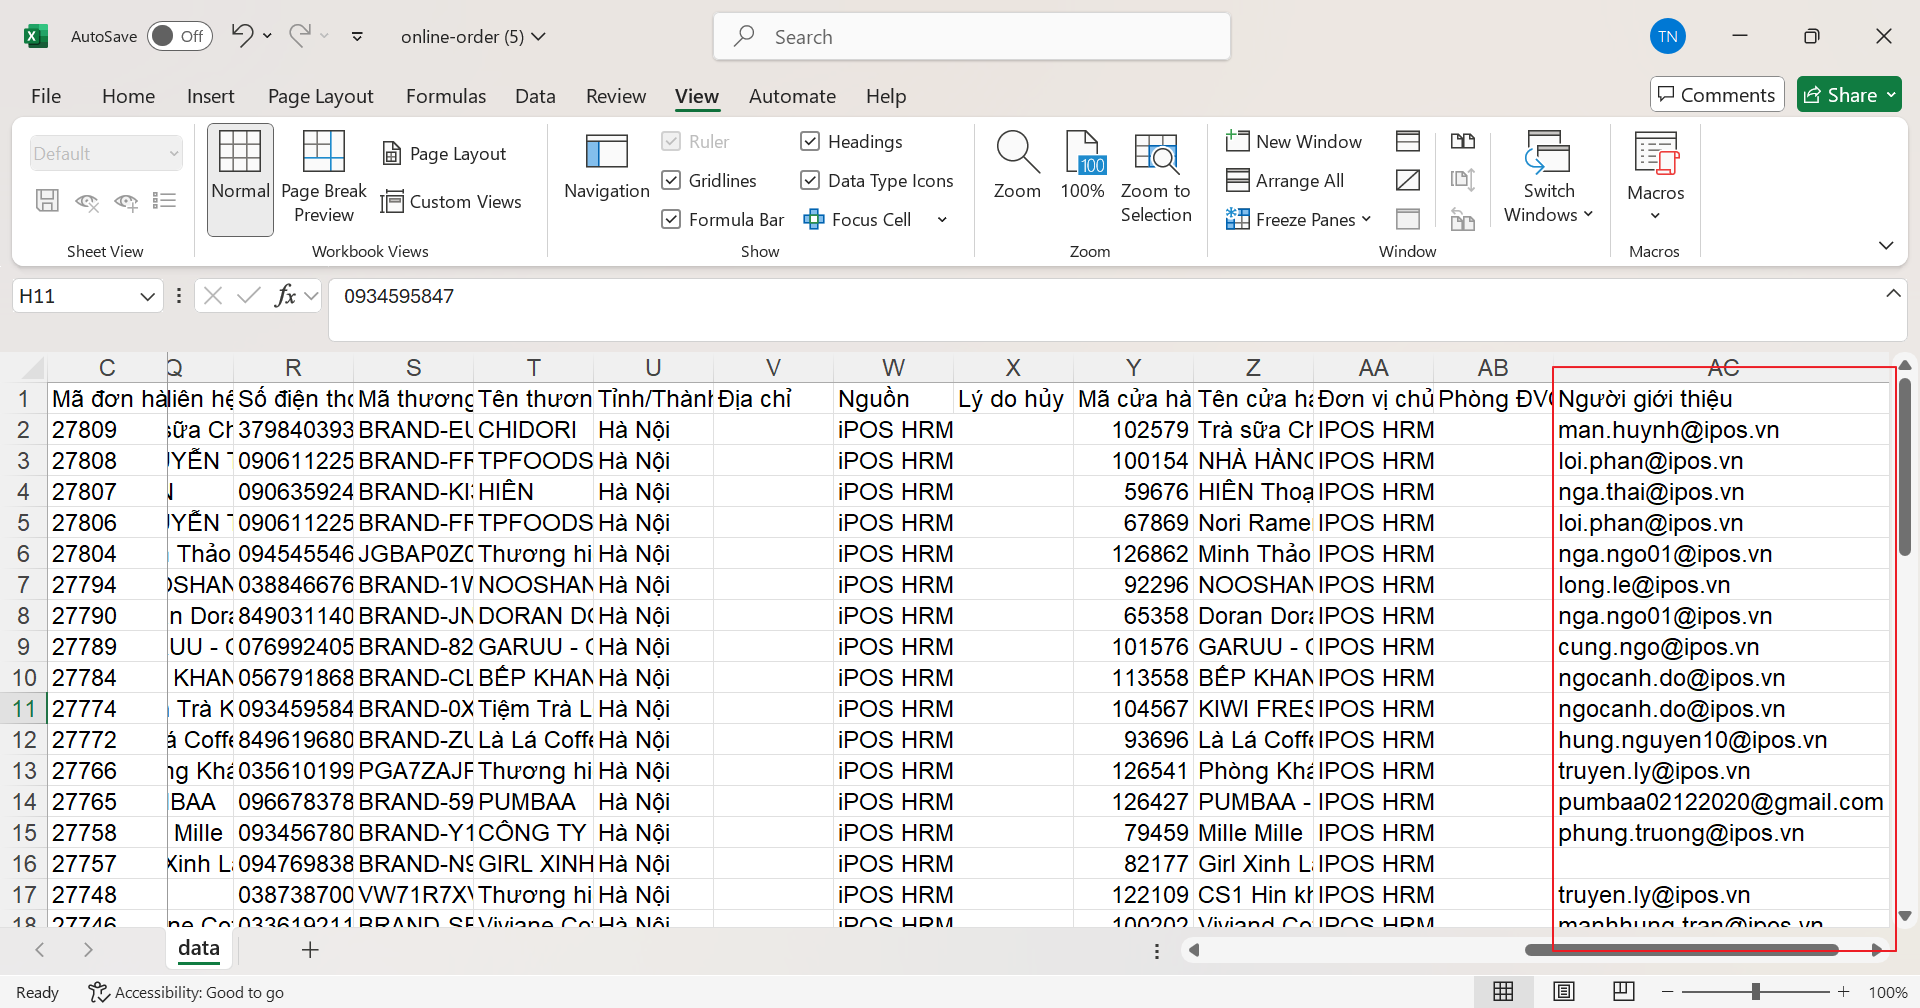Click the Excel app icon
The width and height of the screenshot is (1920, 1008).
point(36,36)
